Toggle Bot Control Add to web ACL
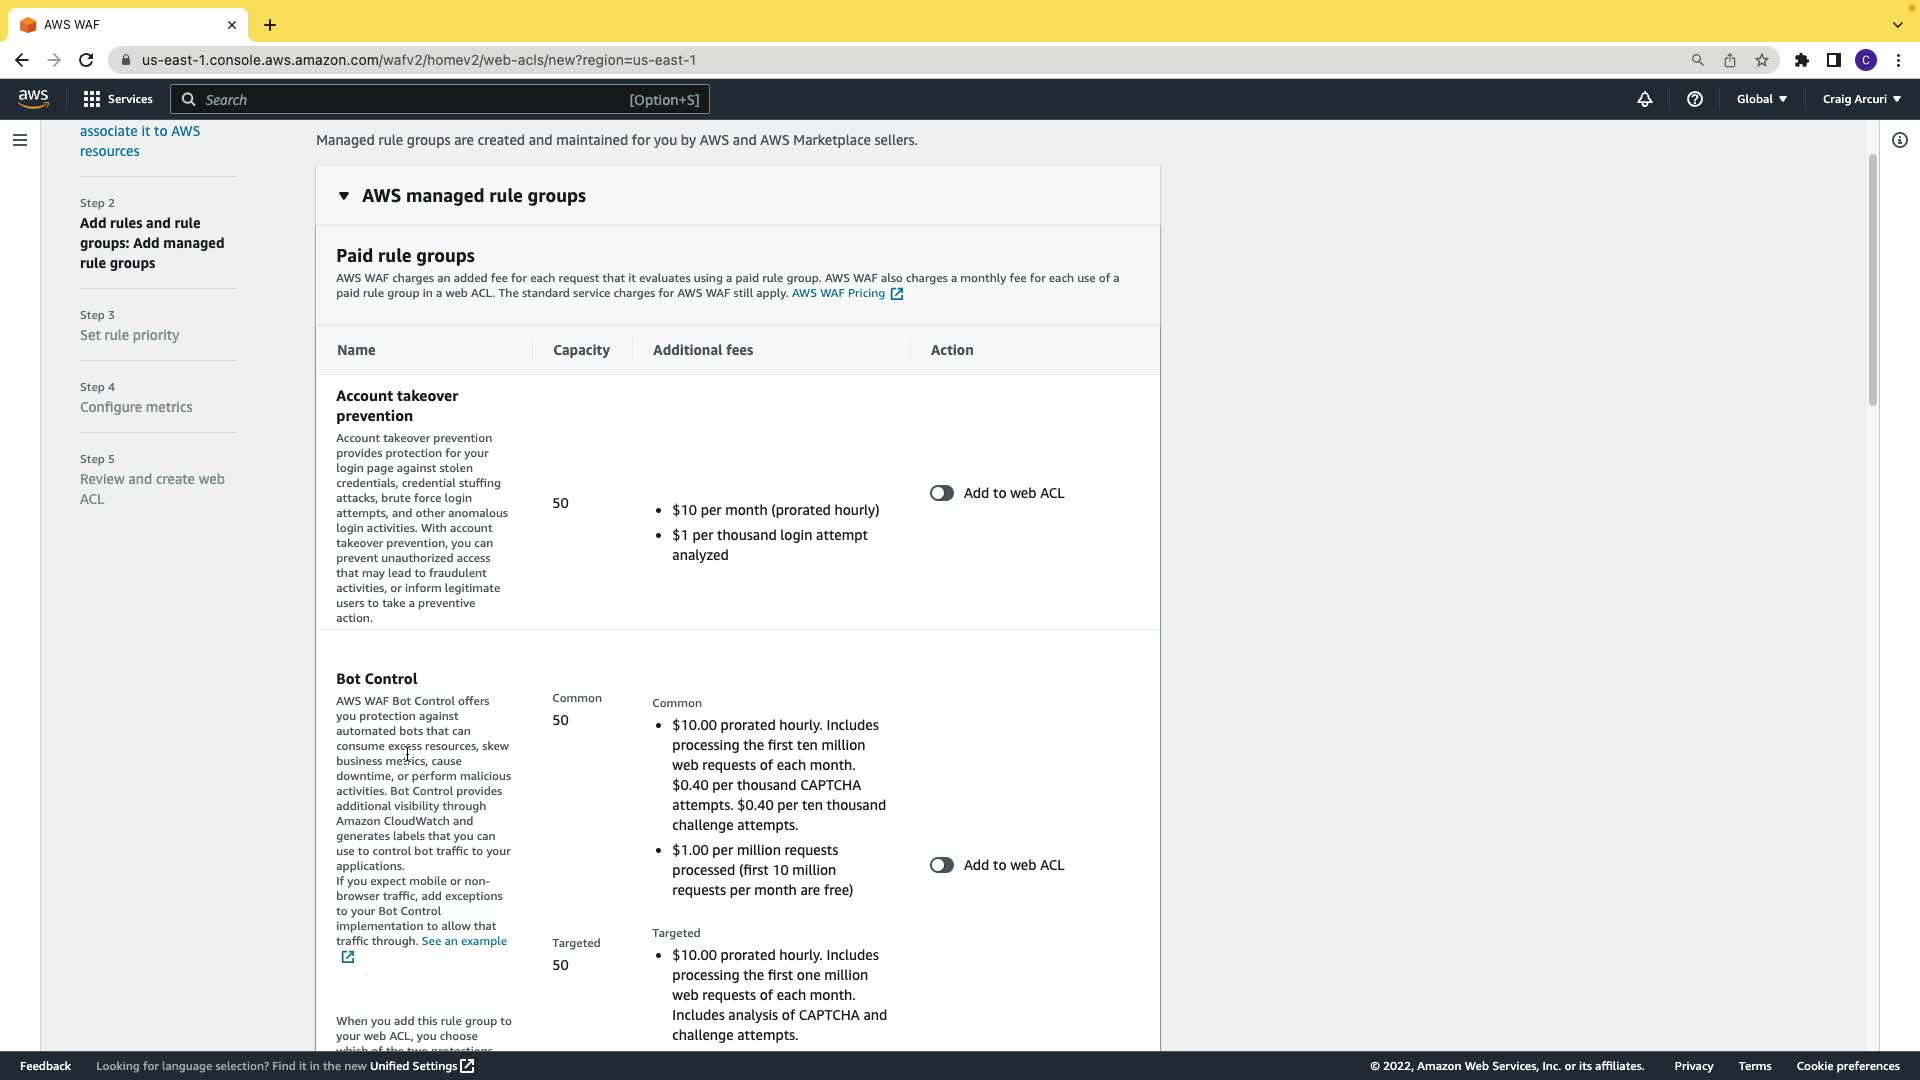Image resolution: width=1920 pixels, height=1080 pixels. [941, 865]
